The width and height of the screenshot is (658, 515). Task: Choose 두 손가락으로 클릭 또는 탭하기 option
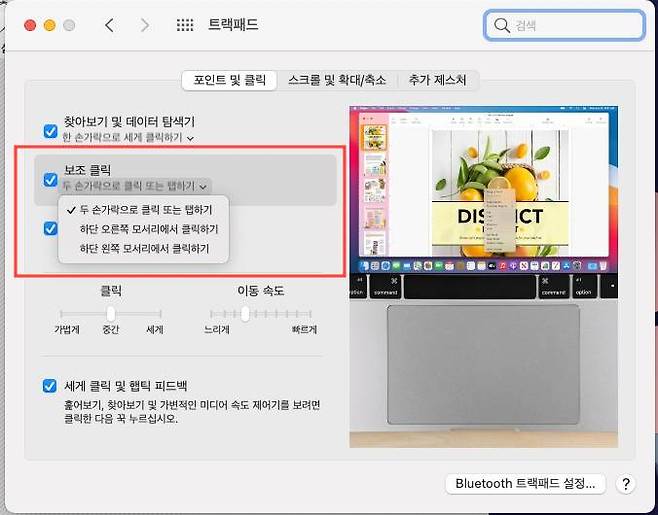coord(144,209)
